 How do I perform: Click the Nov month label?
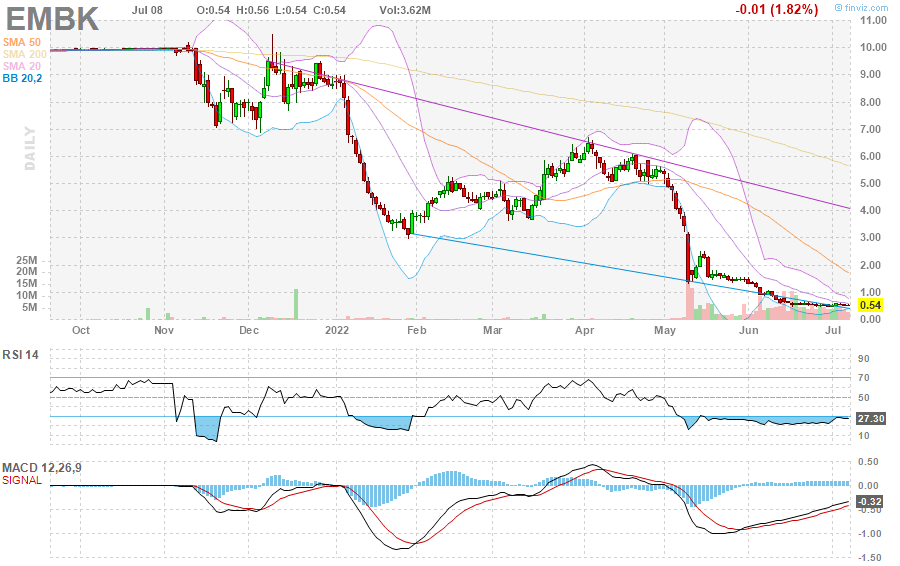coord(164,330)
